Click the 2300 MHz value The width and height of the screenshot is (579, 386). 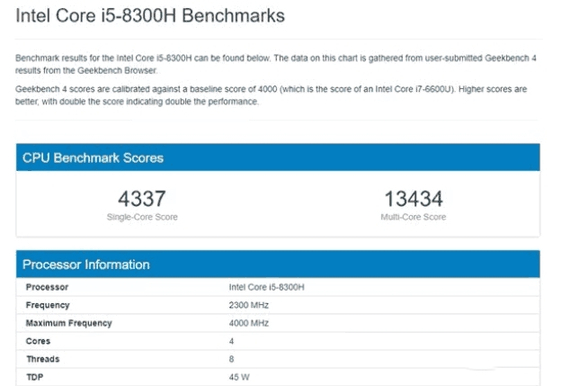249,305
